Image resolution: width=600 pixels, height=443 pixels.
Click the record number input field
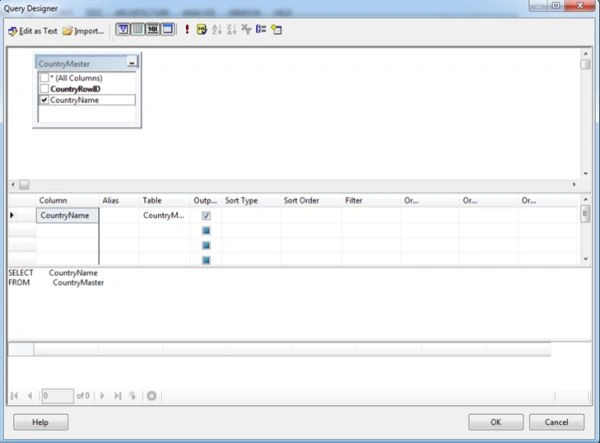coord(57,396)
